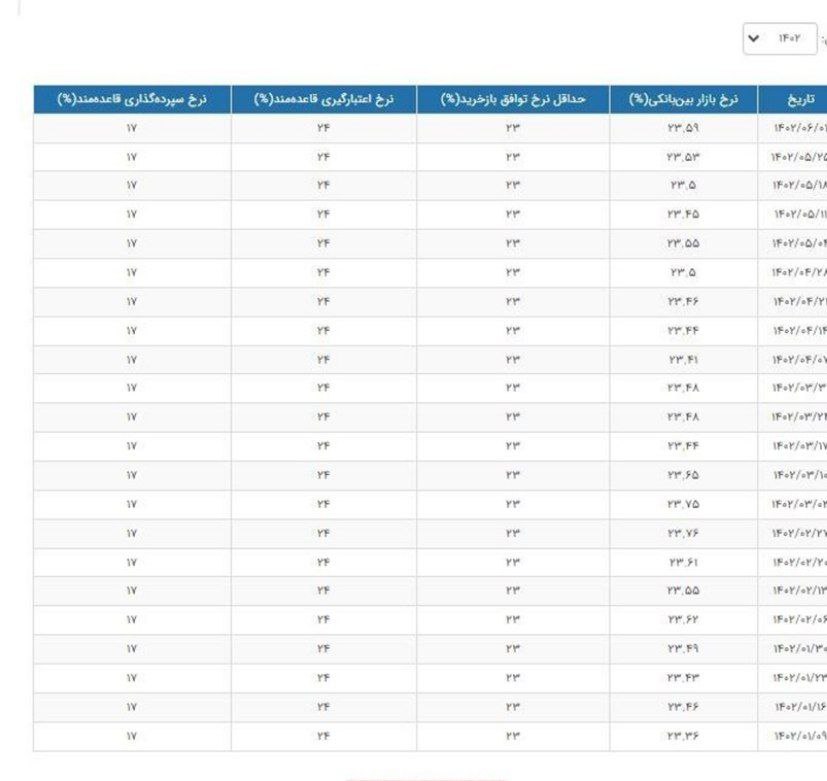Select the ۱۷ deposit rate in ۲۳.۶۲ row

coord(132,620)
